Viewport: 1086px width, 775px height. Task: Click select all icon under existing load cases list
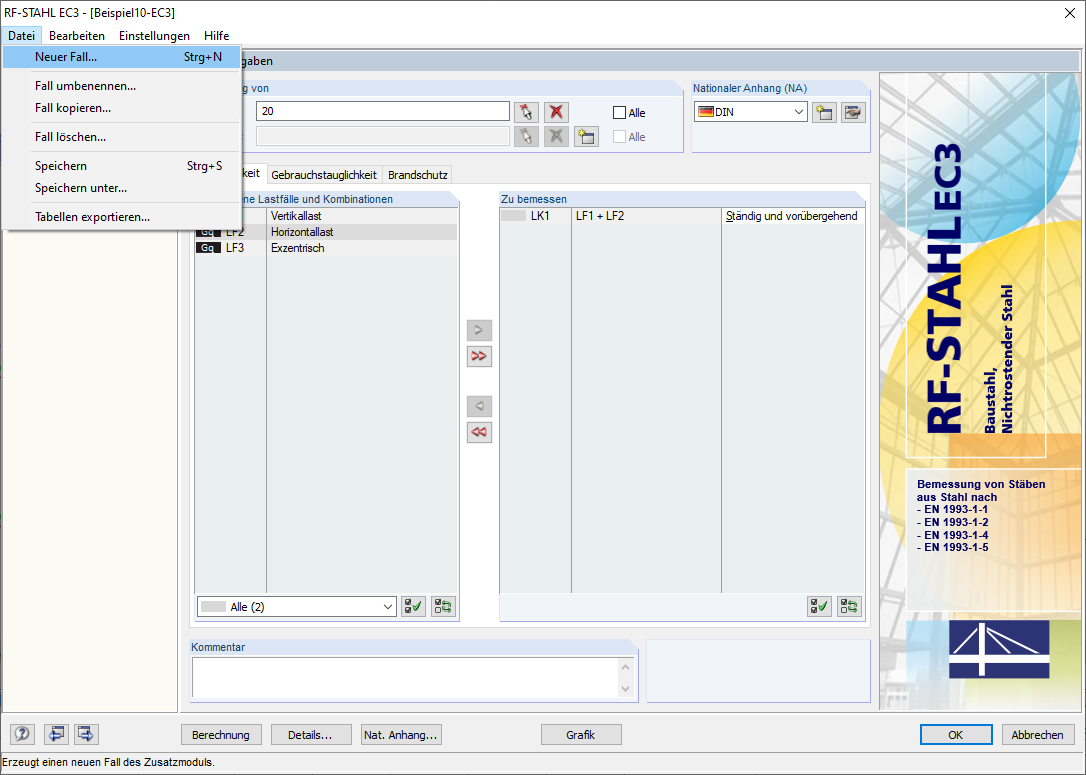[413, 607]
